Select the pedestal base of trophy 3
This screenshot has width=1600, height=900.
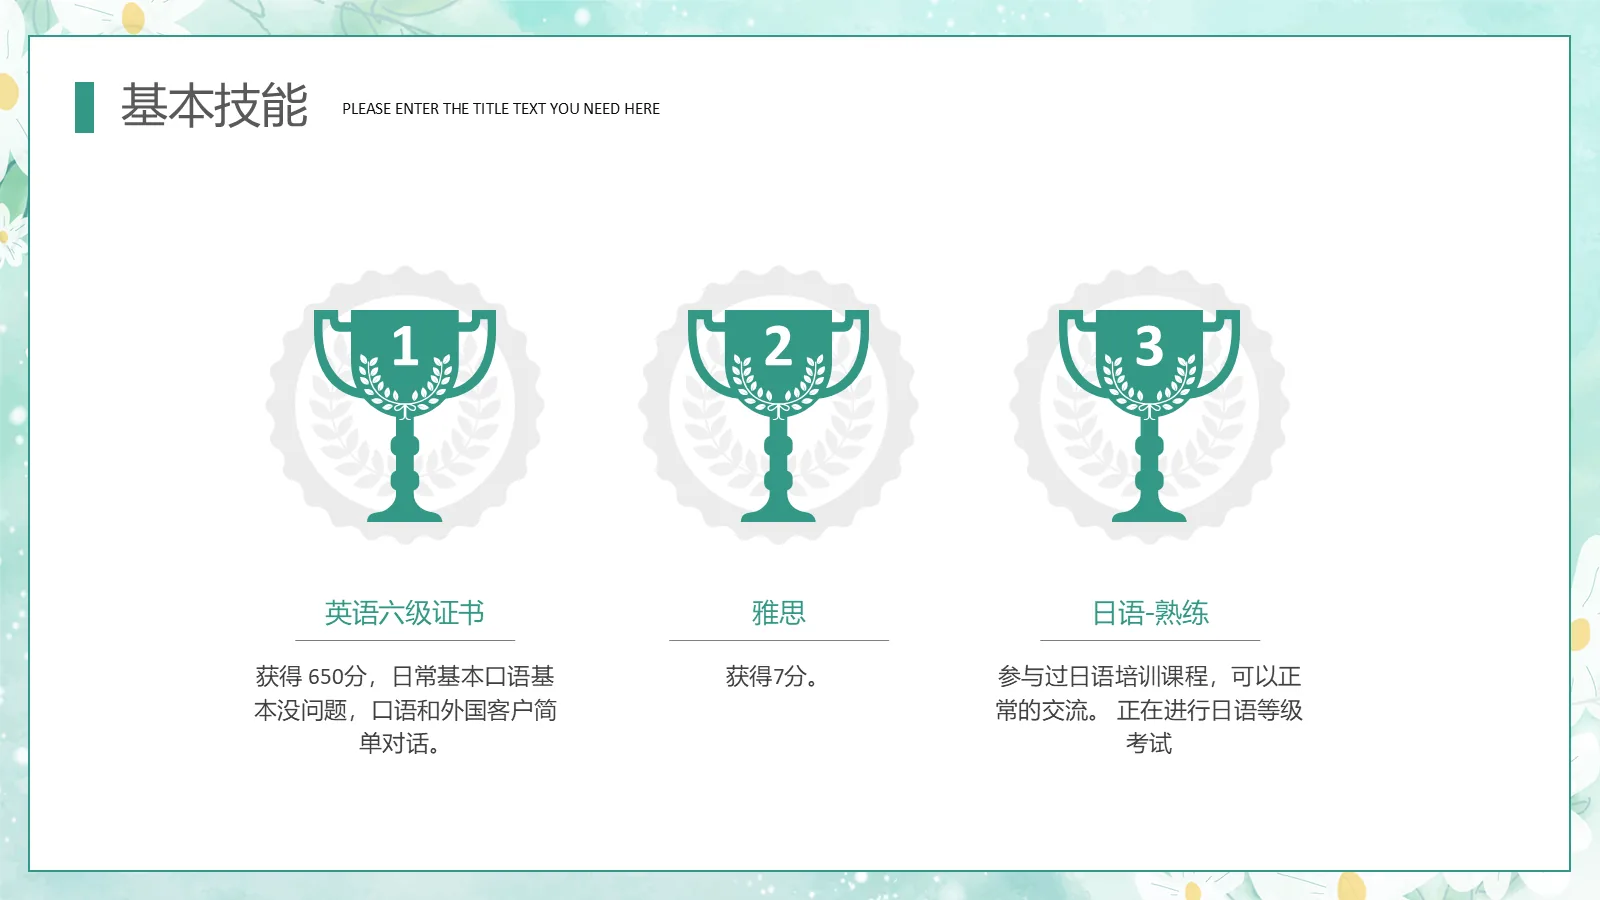click(x=1149, y=512)
